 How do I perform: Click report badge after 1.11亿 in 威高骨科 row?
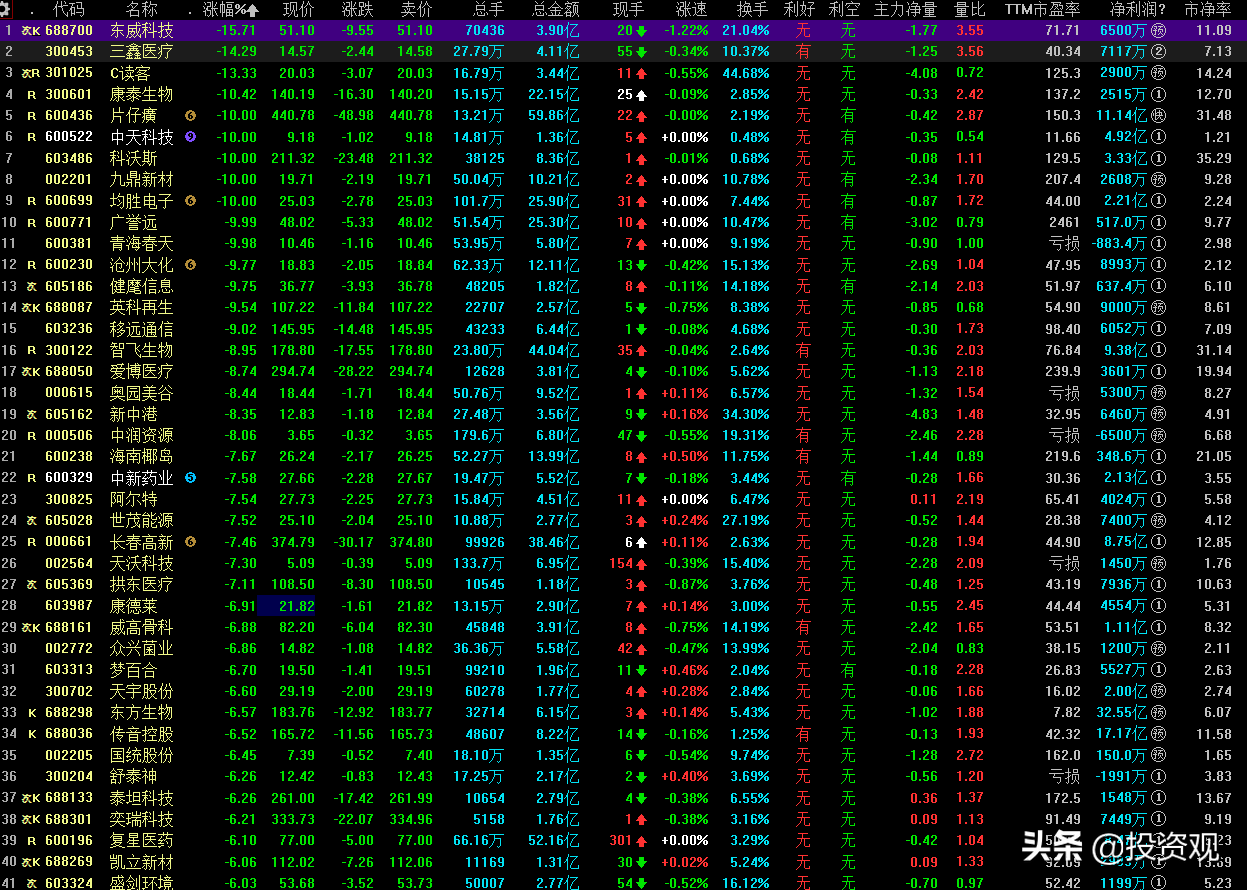pos(1158,627)
